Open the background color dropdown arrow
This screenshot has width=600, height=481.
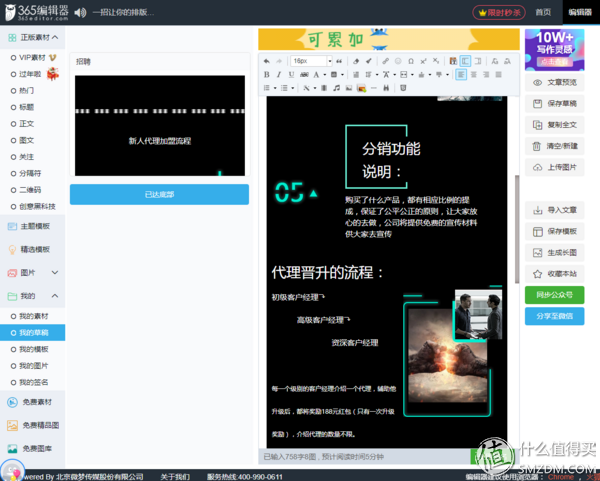coord(342,75)
